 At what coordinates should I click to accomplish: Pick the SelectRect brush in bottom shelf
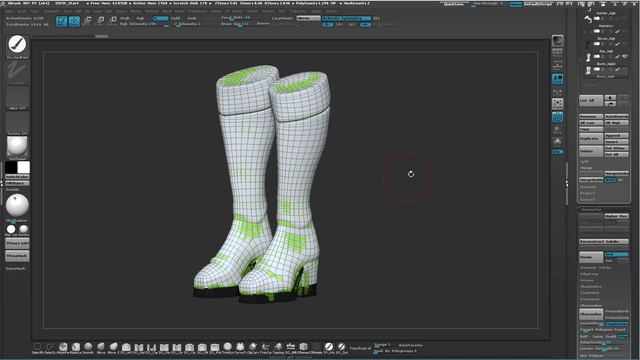37,348
